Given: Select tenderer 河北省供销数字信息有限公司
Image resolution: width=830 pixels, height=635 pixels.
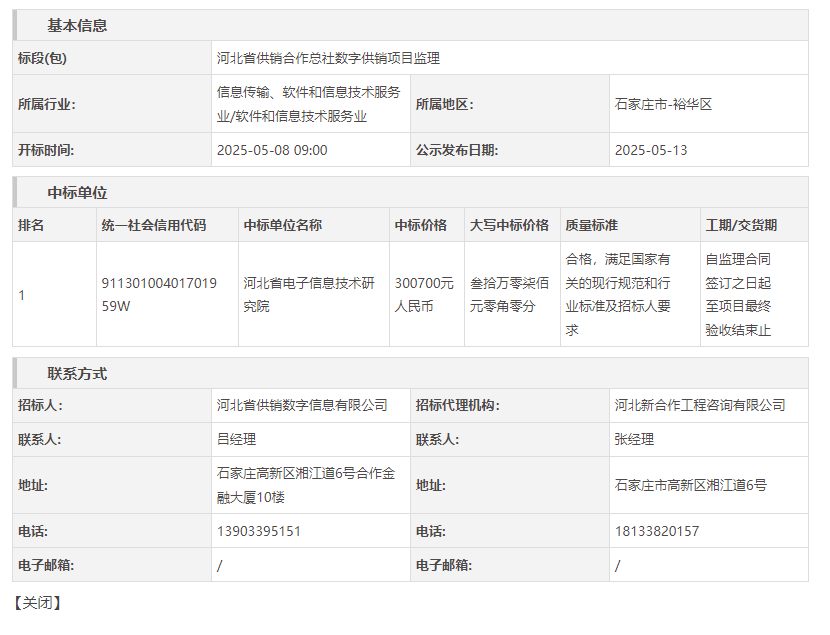Looking at the screenshot, I should tap(302, 405).
